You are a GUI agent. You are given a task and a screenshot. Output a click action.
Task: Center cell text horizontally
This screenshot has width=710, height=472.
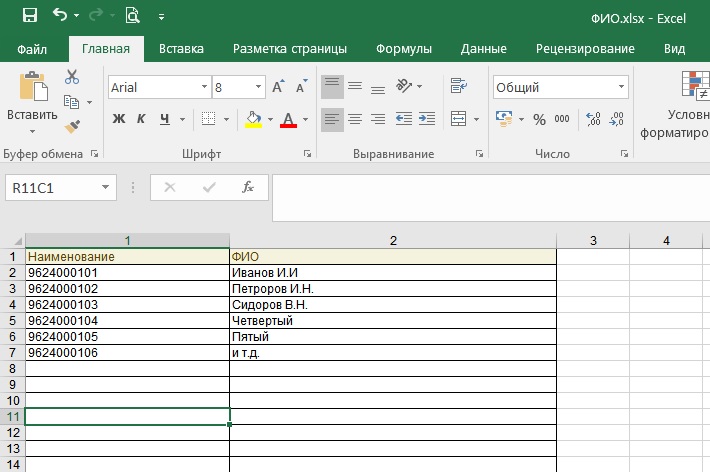point(355,119)
